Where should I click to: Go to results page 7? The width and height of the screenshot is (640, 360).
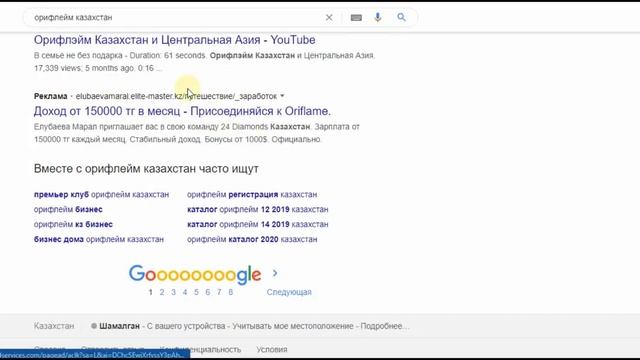click(x=219, y=292)
